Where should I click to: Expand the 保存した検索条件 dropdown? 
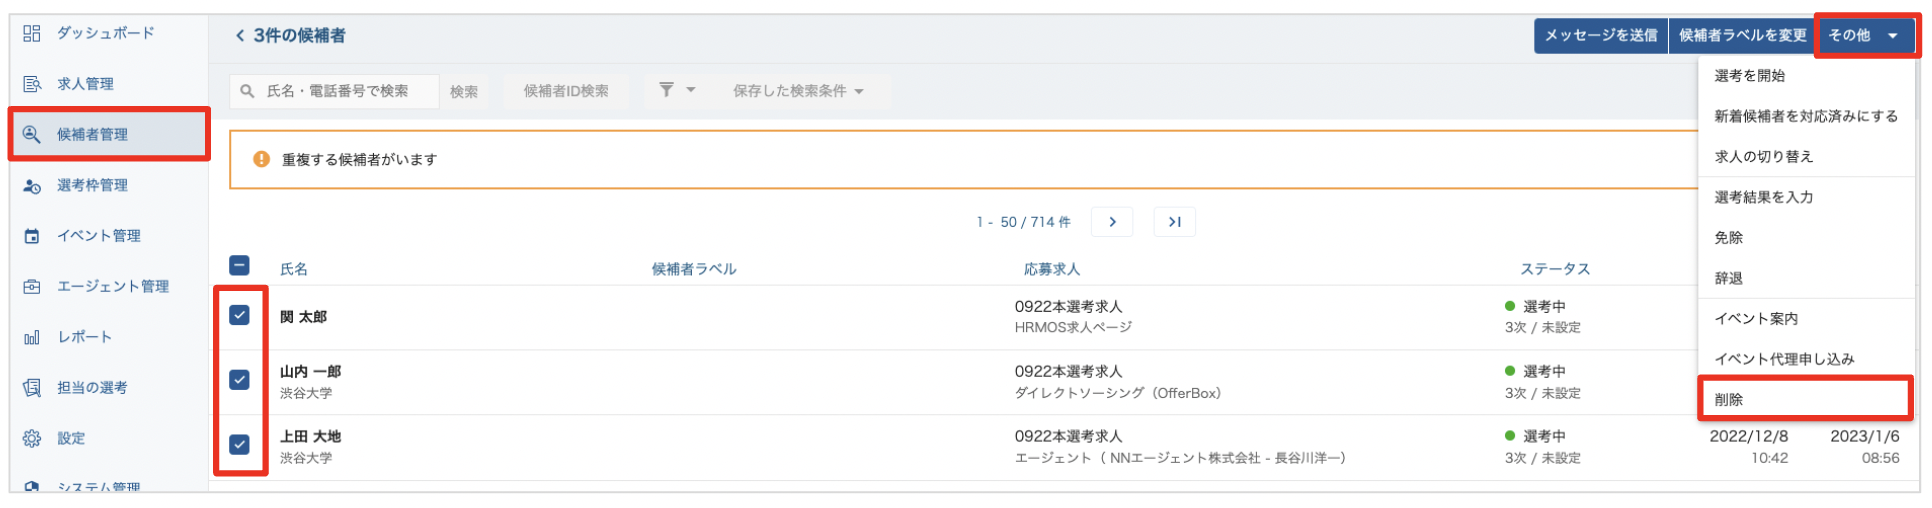point(798,91)
